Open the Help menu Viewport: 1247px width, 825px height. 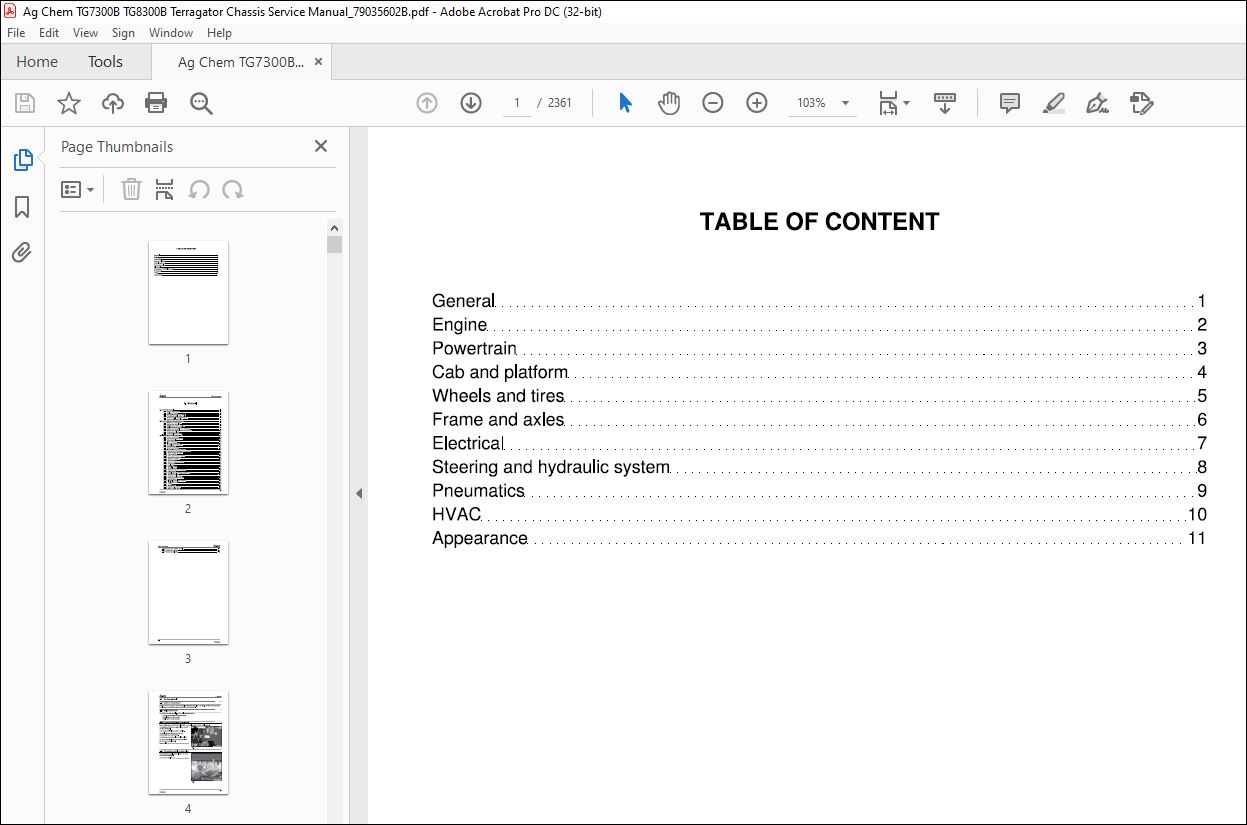[x=219, y=33]
